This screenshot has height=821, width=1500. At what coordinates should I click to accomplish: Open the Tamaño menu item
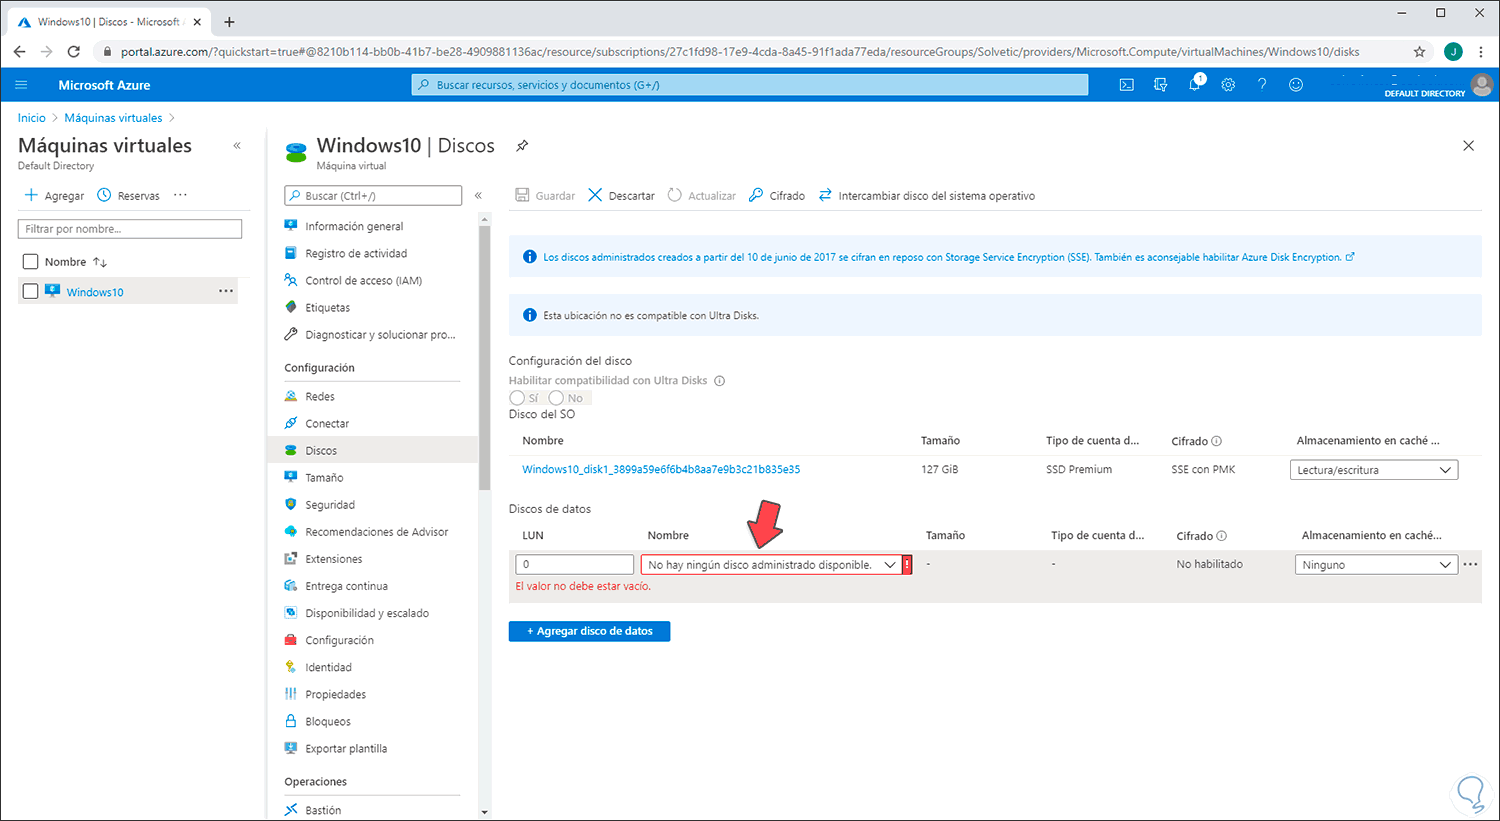pyautogui.click(x=324, y=478)
